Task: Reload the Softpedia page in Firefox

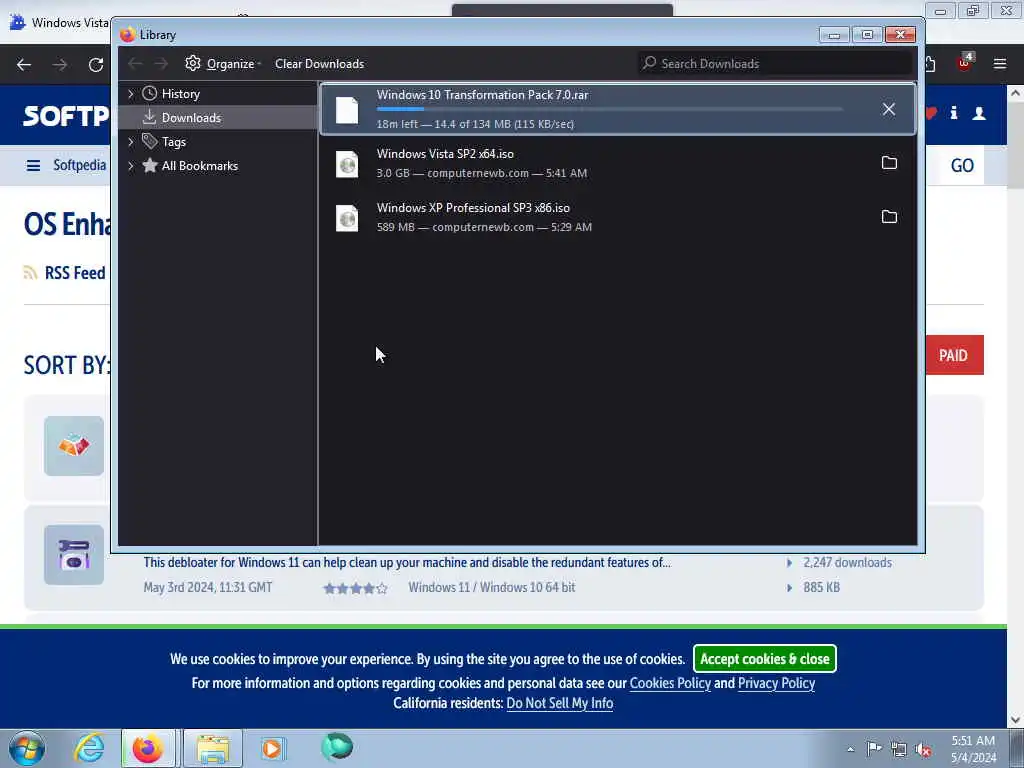Action: [x=96, y=65]
